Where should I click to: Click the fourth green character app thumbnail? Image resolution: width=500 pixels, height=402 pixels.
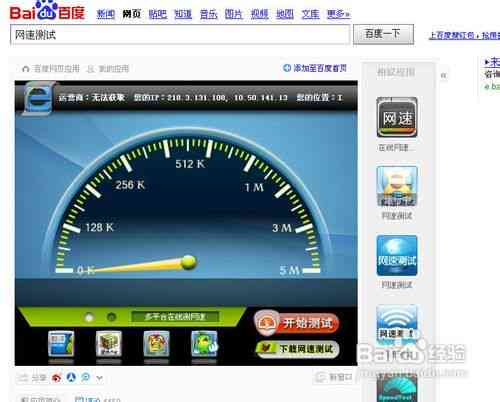click(204, 344)
